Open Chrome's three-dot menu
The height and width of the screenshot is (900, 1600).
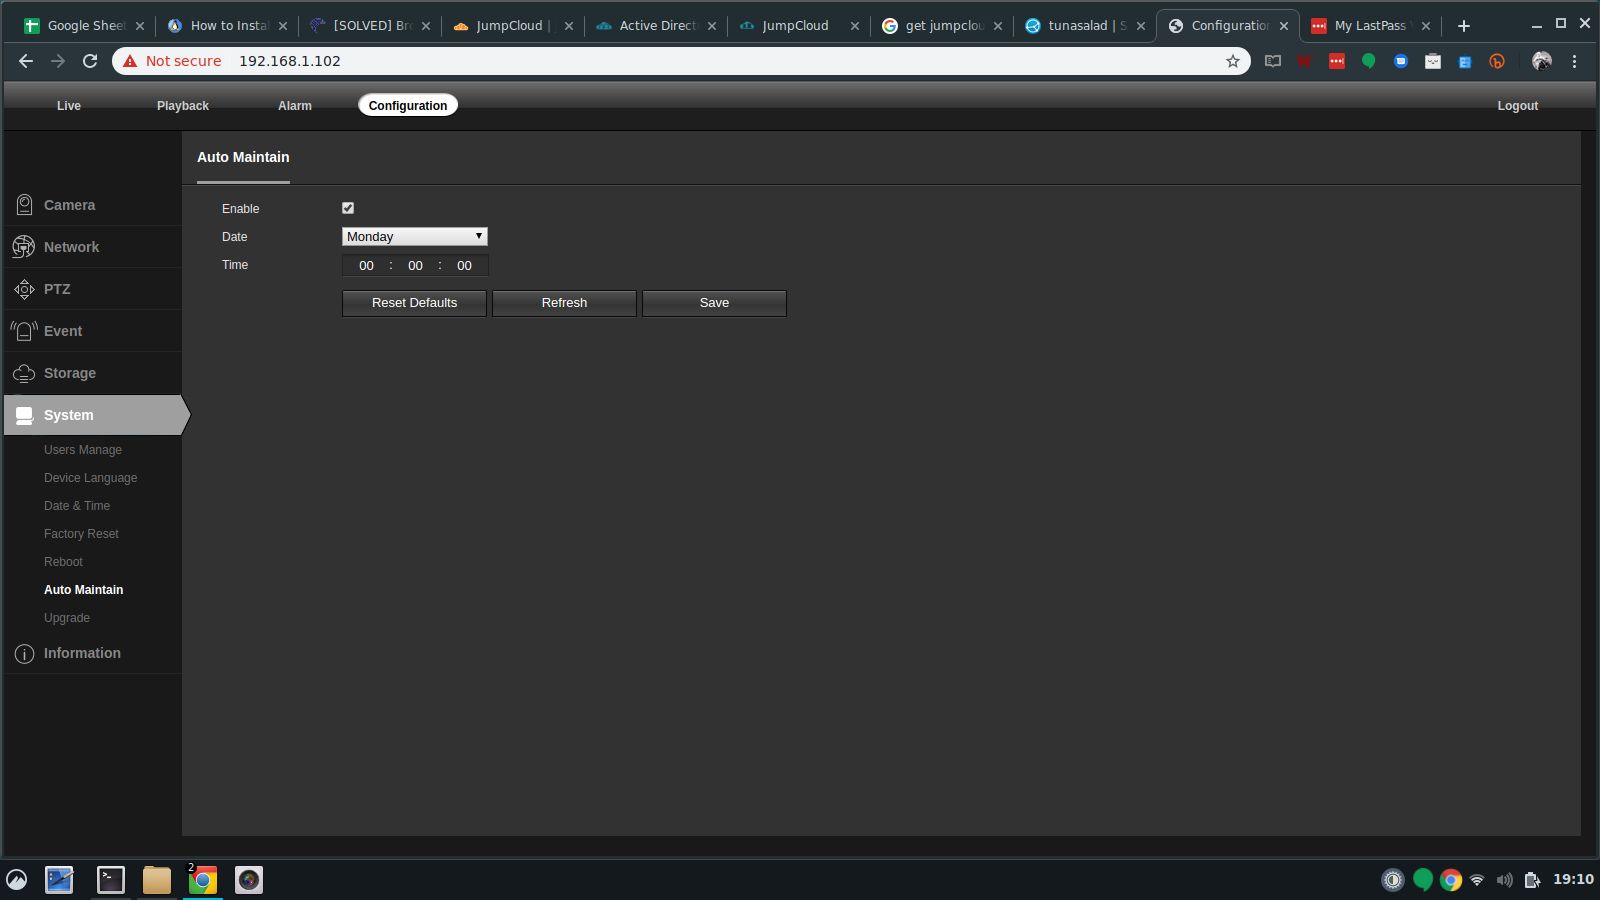1574,61
